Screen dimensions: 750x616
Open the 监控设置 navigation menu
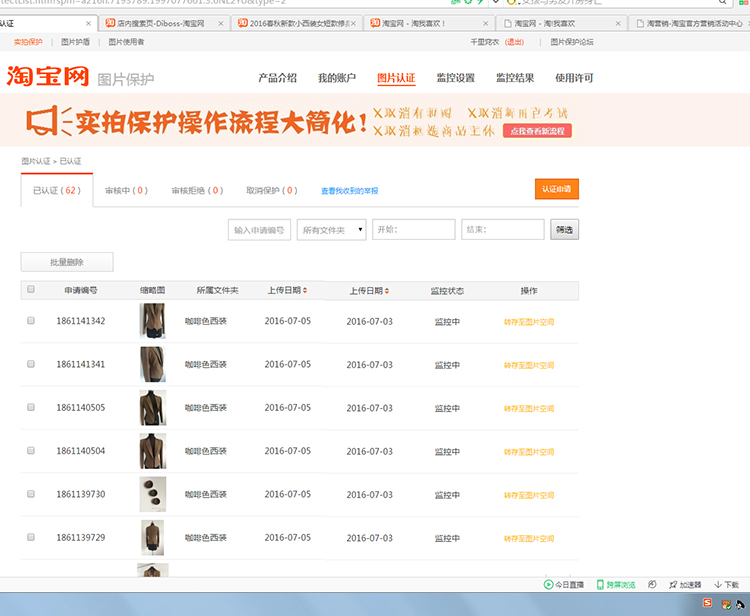(455, 78)
